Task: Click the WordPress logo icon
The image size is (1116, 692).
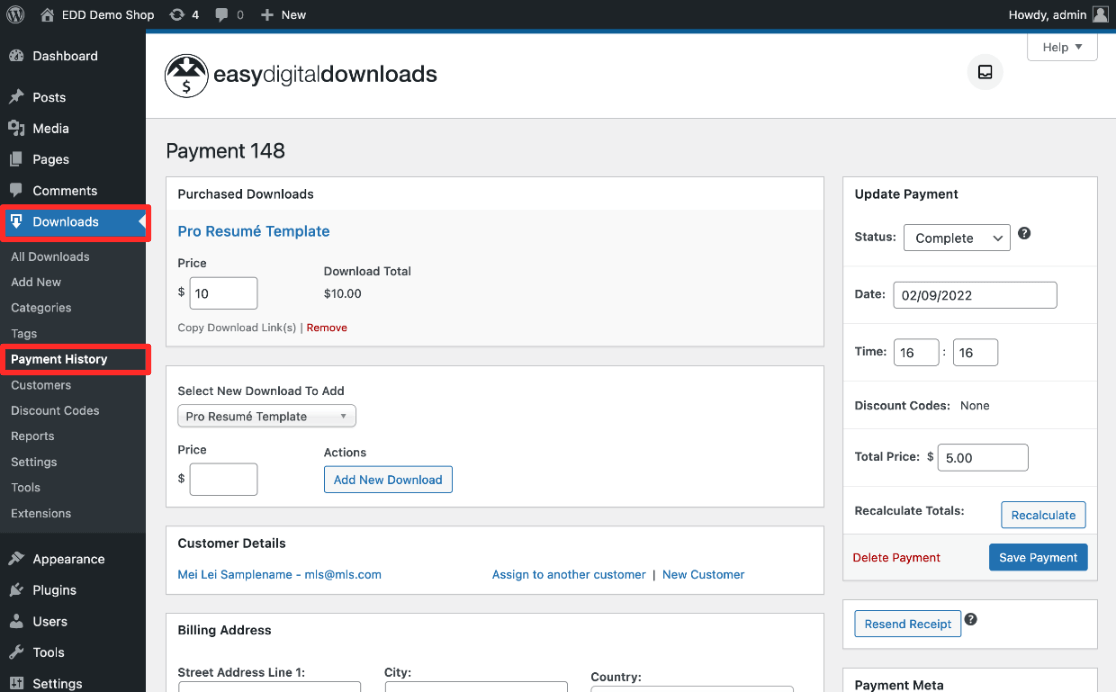Action: point(15,14)
